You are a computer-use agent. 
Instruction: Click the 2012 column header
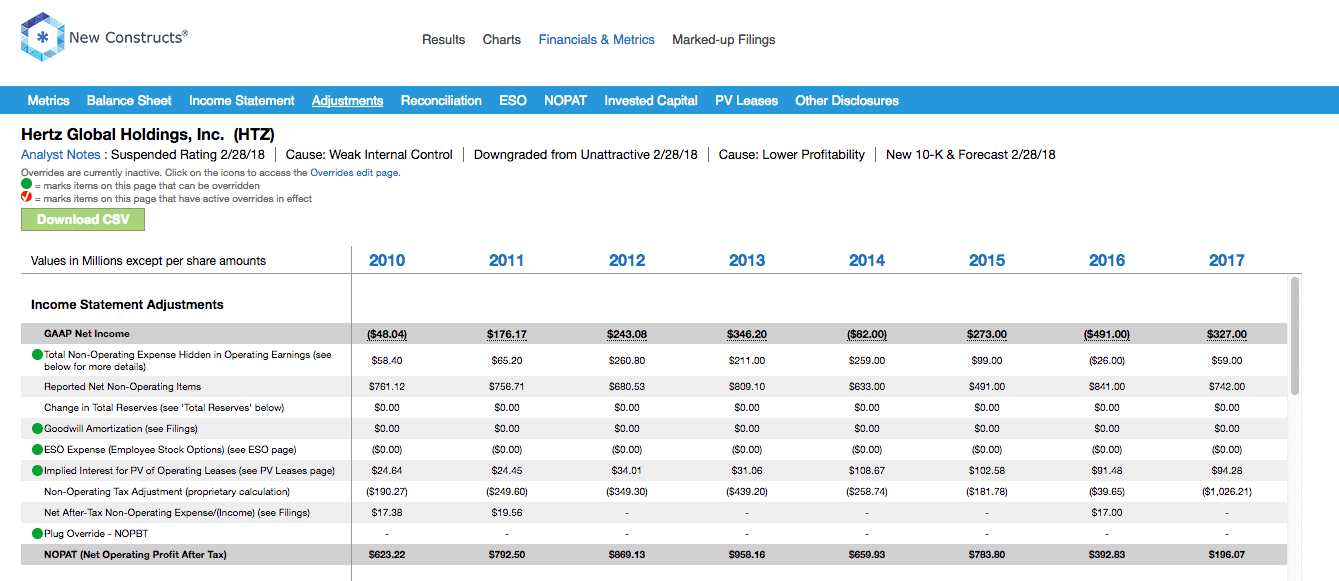pyautogui.click(x=627, y=260)
